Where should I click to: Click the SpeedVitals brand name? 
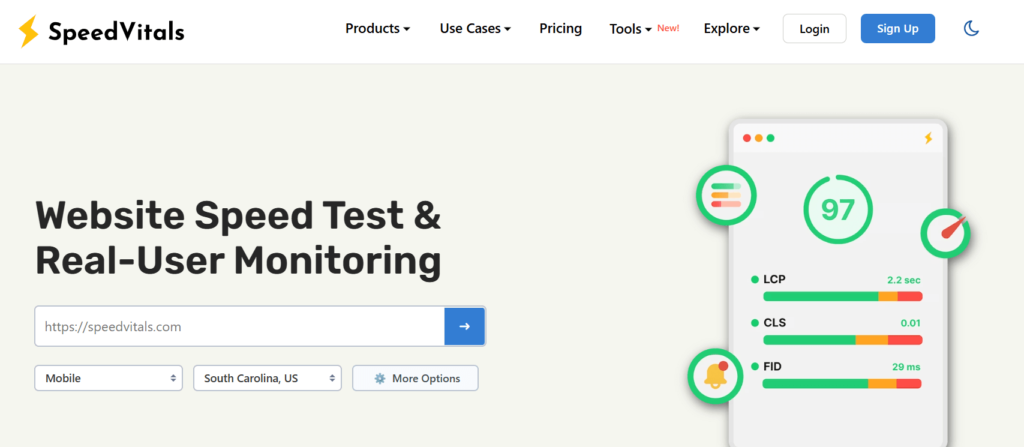pos(116,31)
